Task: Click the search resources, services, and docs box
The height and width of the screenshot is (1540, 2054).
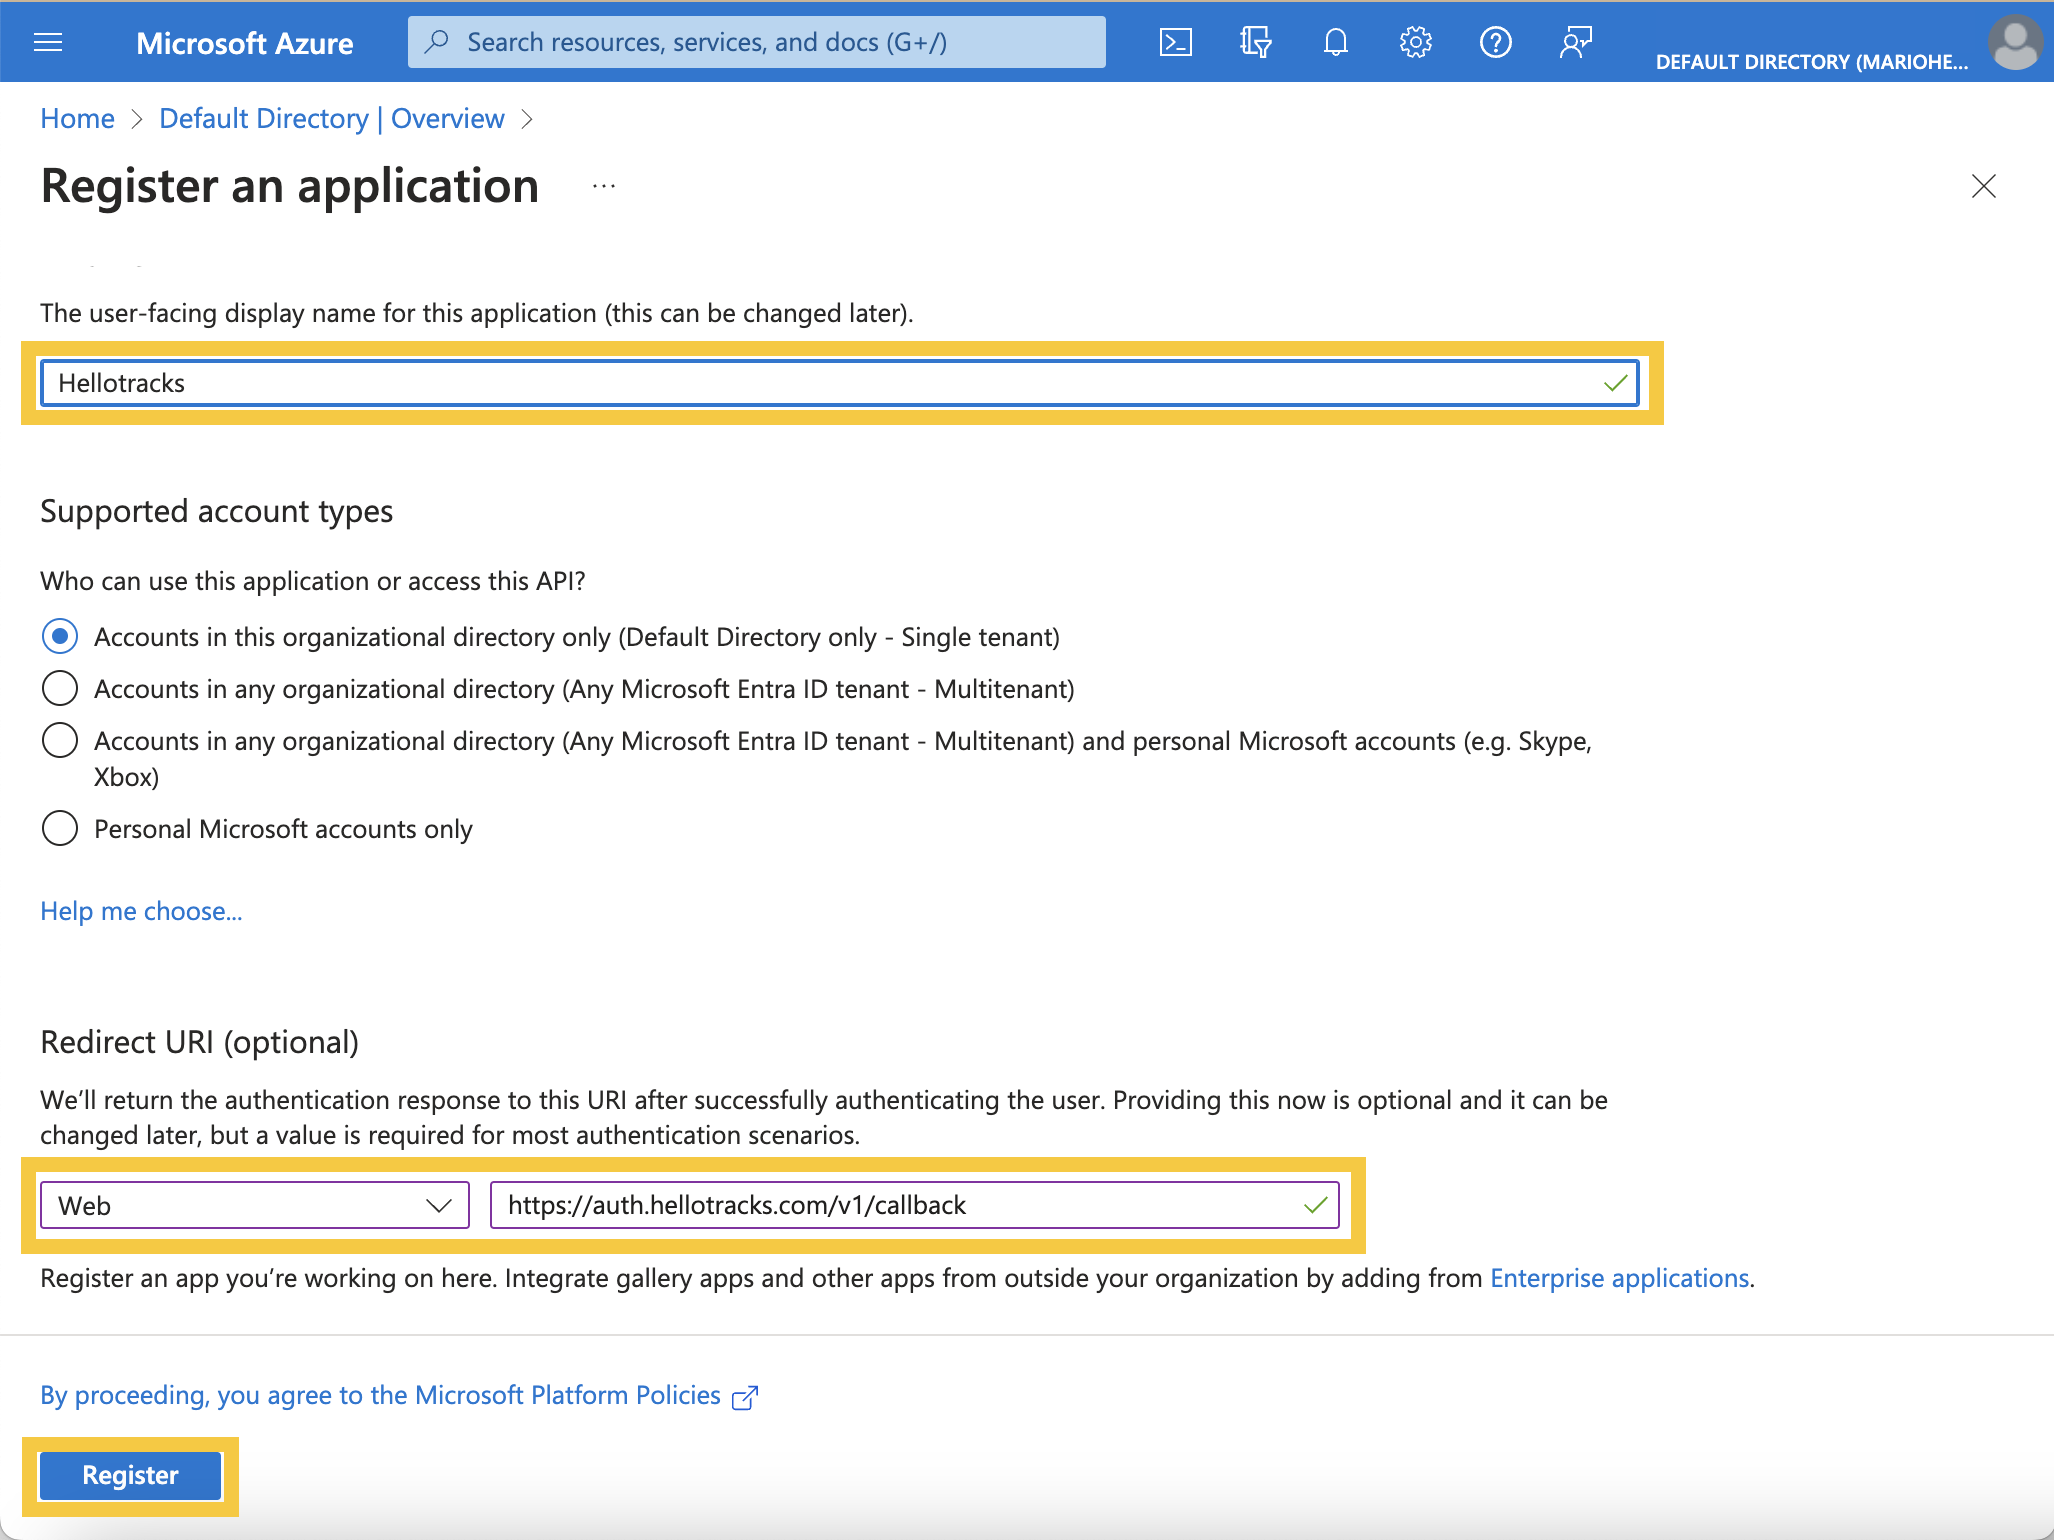Action: (756, 42)
